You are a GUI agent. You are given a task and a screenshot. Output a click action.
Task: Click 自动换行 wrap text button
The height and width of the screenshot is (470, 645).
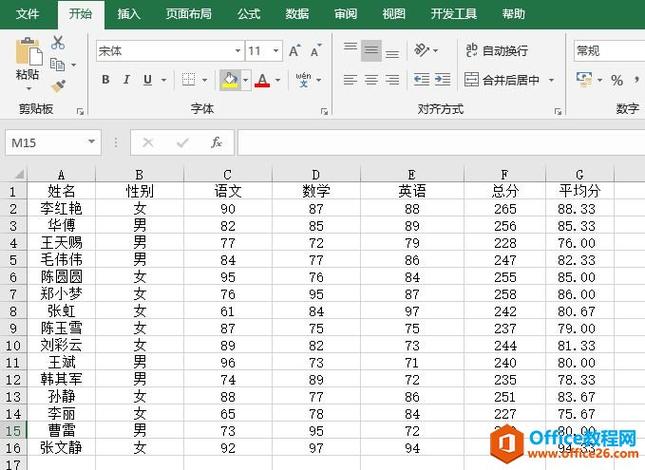click(497, 51)
